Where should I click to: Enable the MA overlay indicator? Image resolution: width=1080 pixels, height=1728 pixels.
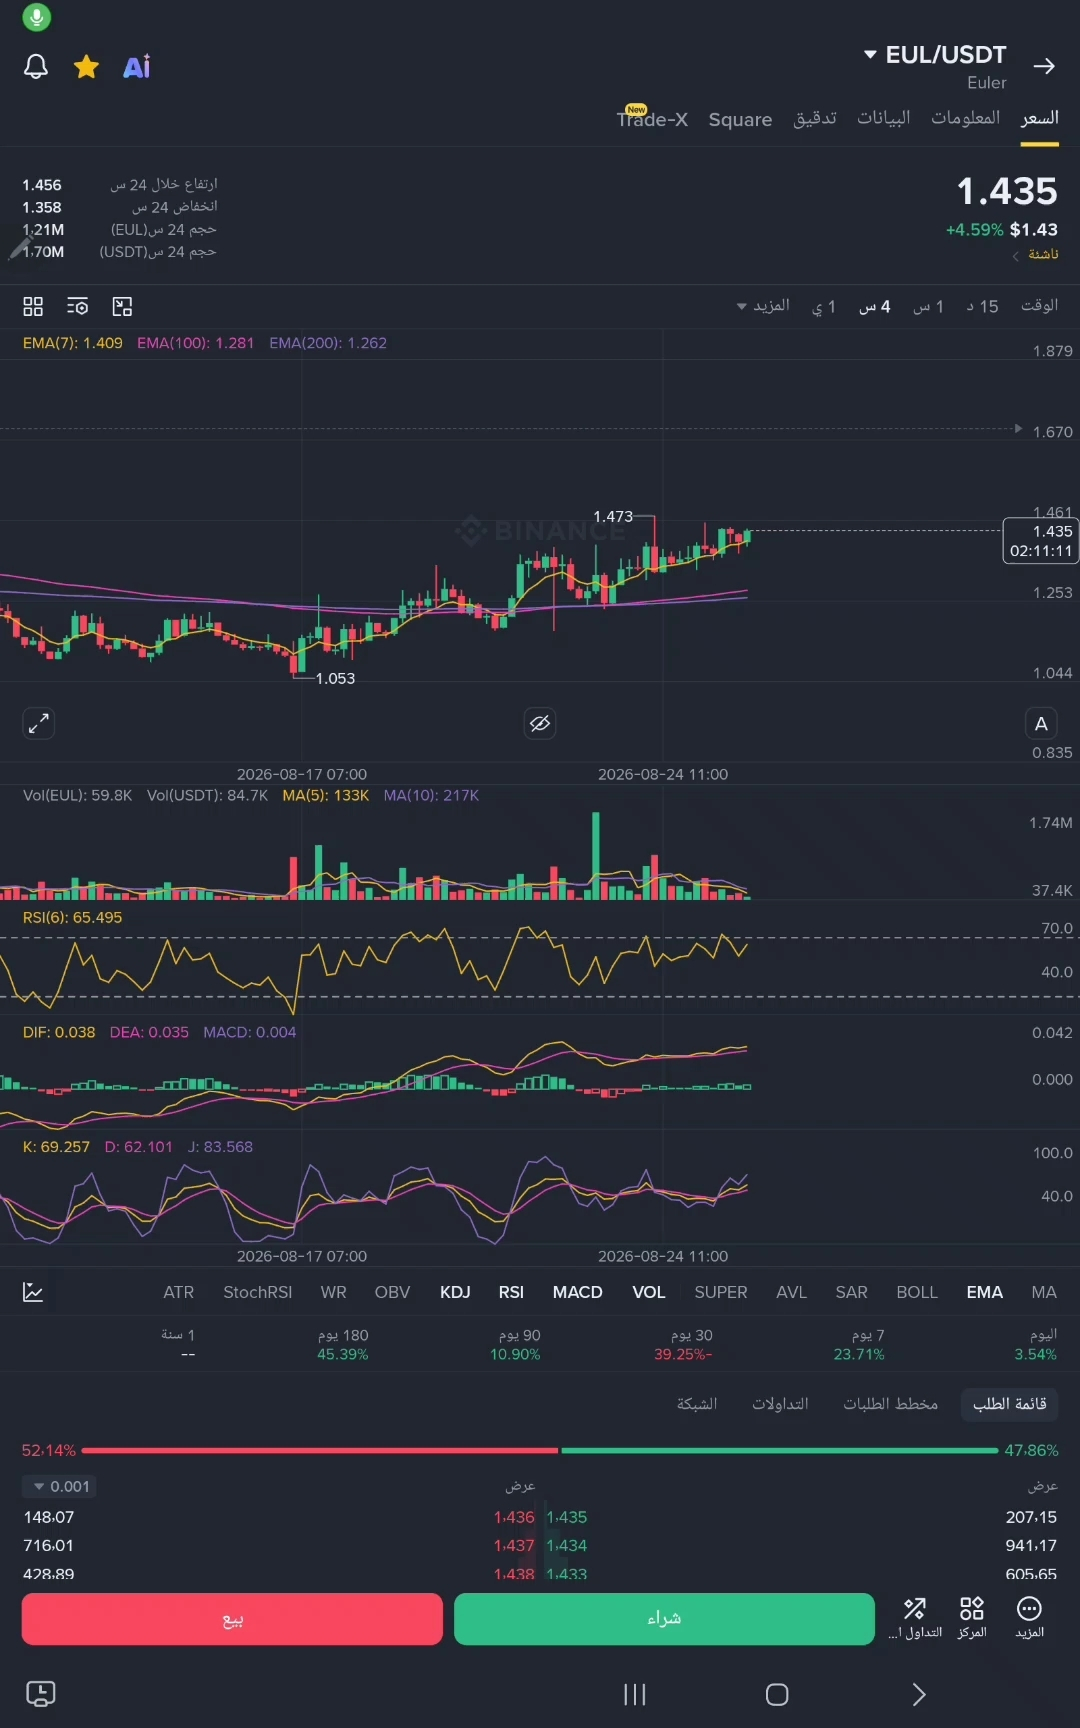(1044, 1292)
